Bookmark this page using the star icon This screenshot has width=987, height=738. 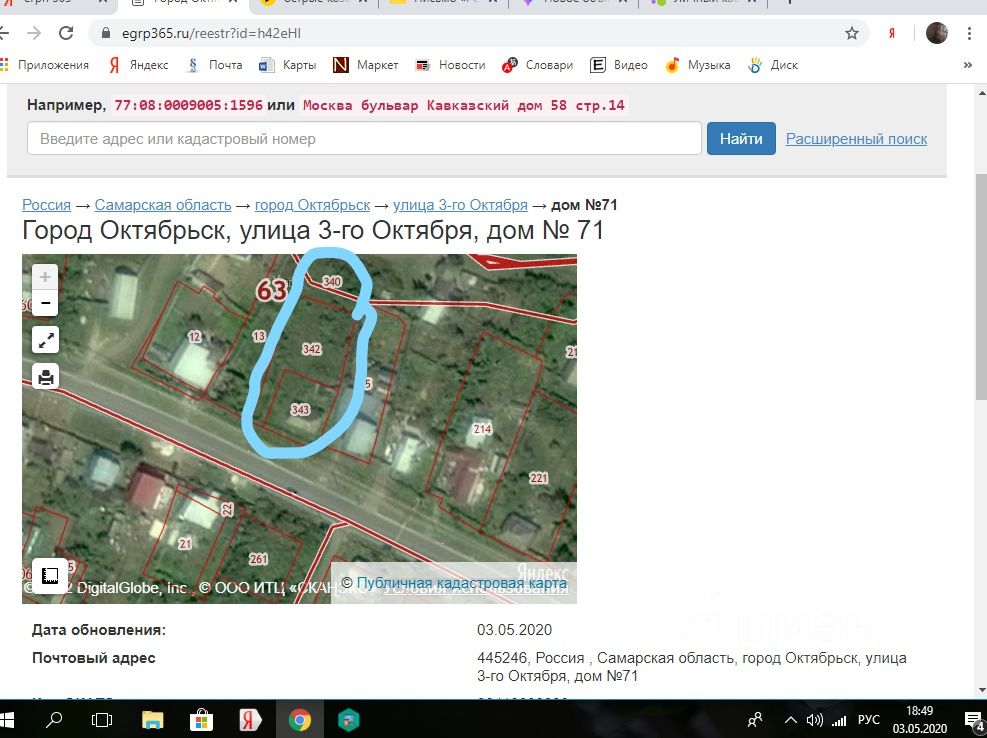(852, 33)
